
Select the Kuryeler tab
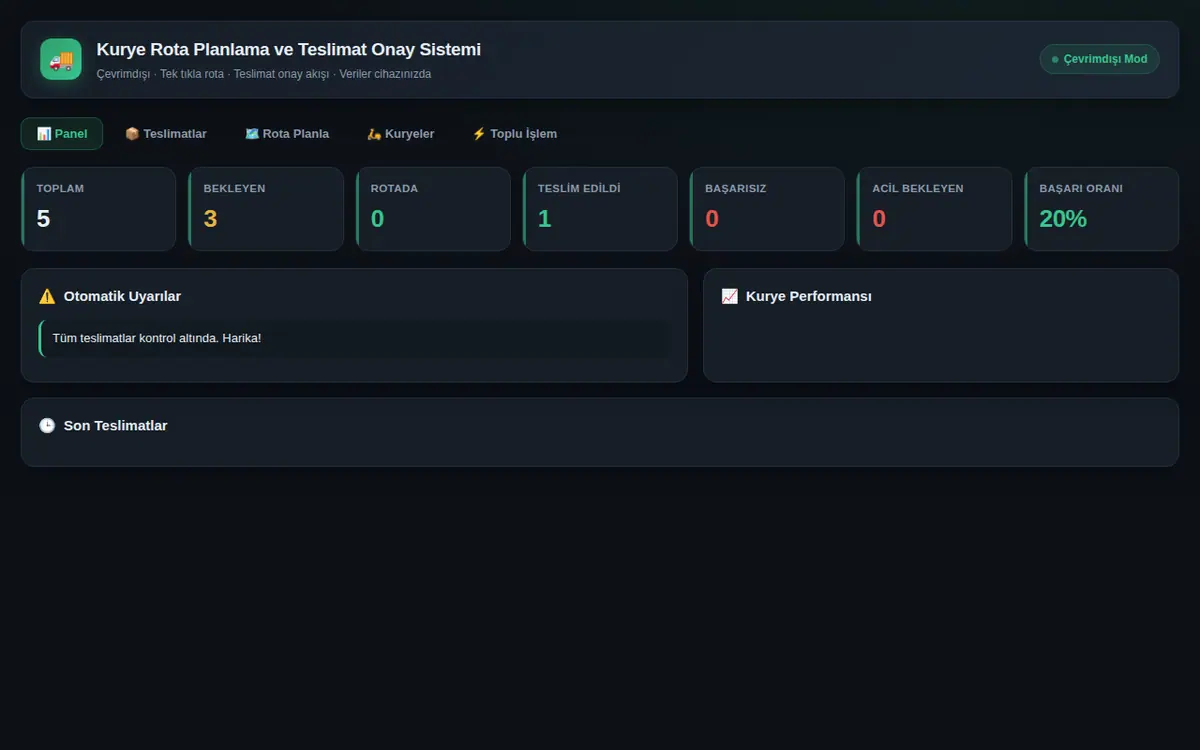(x=401, y=133)
